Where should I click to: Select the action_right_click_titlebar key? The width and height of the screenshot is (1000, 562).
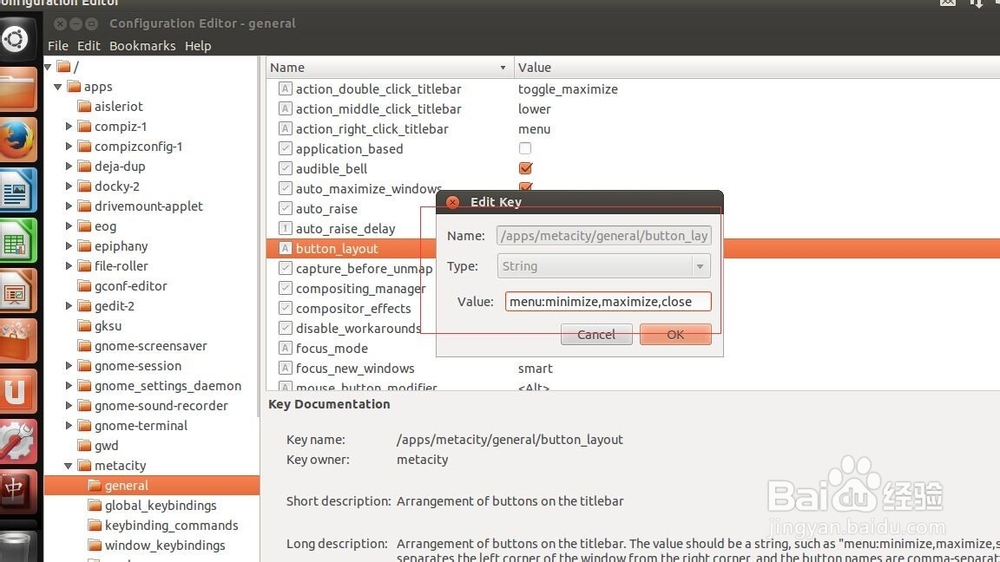coord(372,129)
